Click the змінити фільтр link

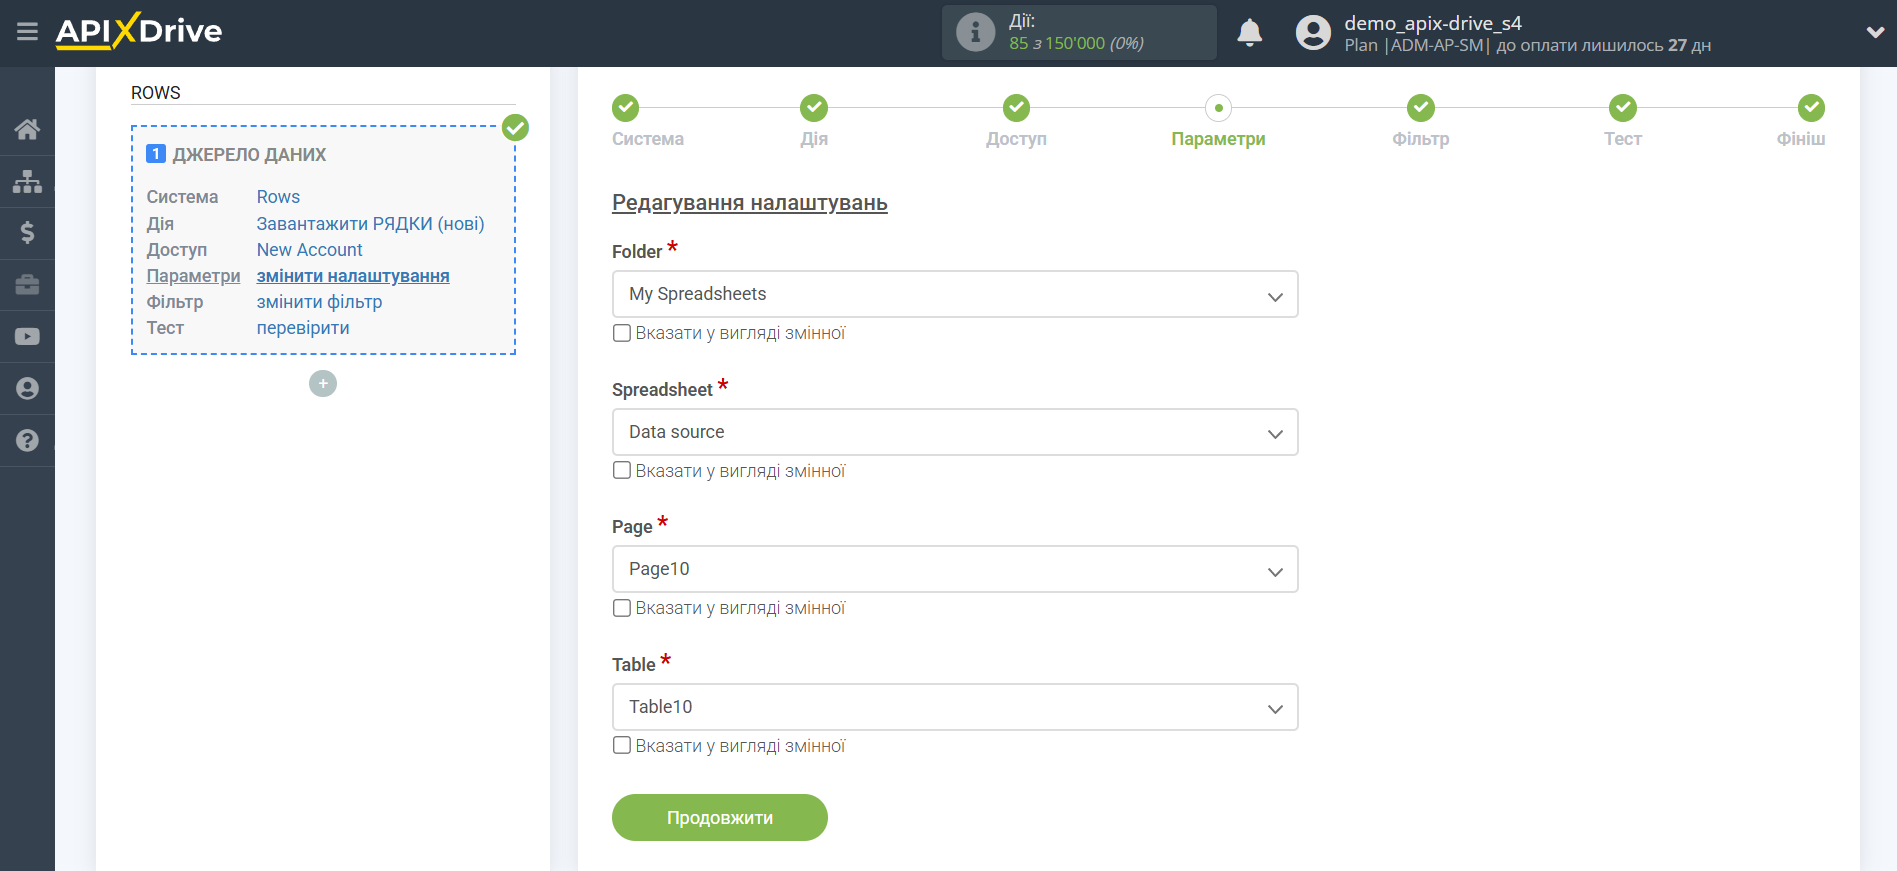click(x=319, y=302)
